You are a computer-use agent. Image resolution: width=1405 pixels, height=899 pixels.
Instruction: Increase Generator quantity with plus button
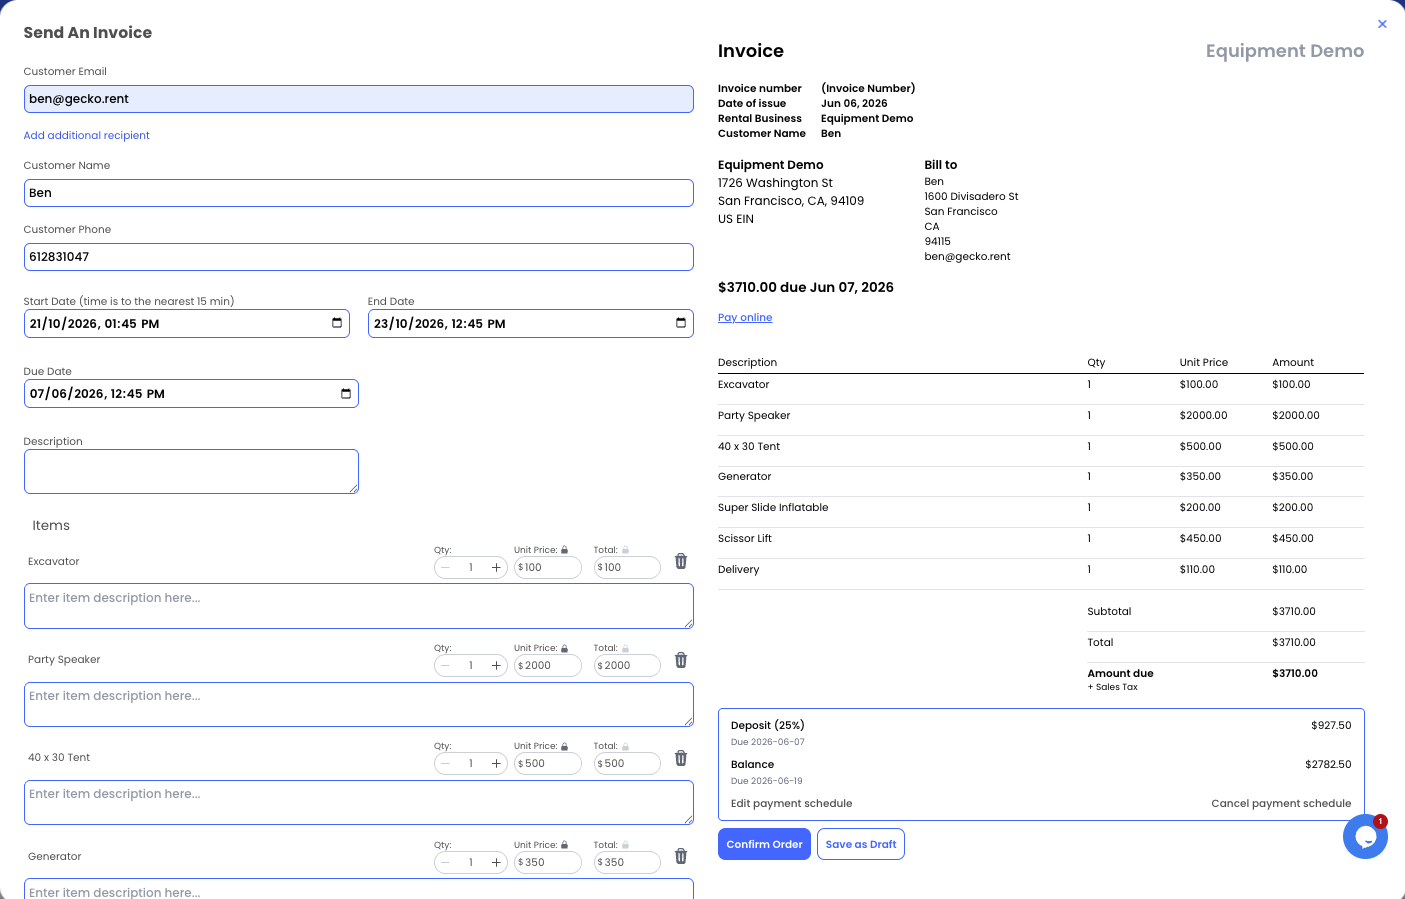coord(496,862)
